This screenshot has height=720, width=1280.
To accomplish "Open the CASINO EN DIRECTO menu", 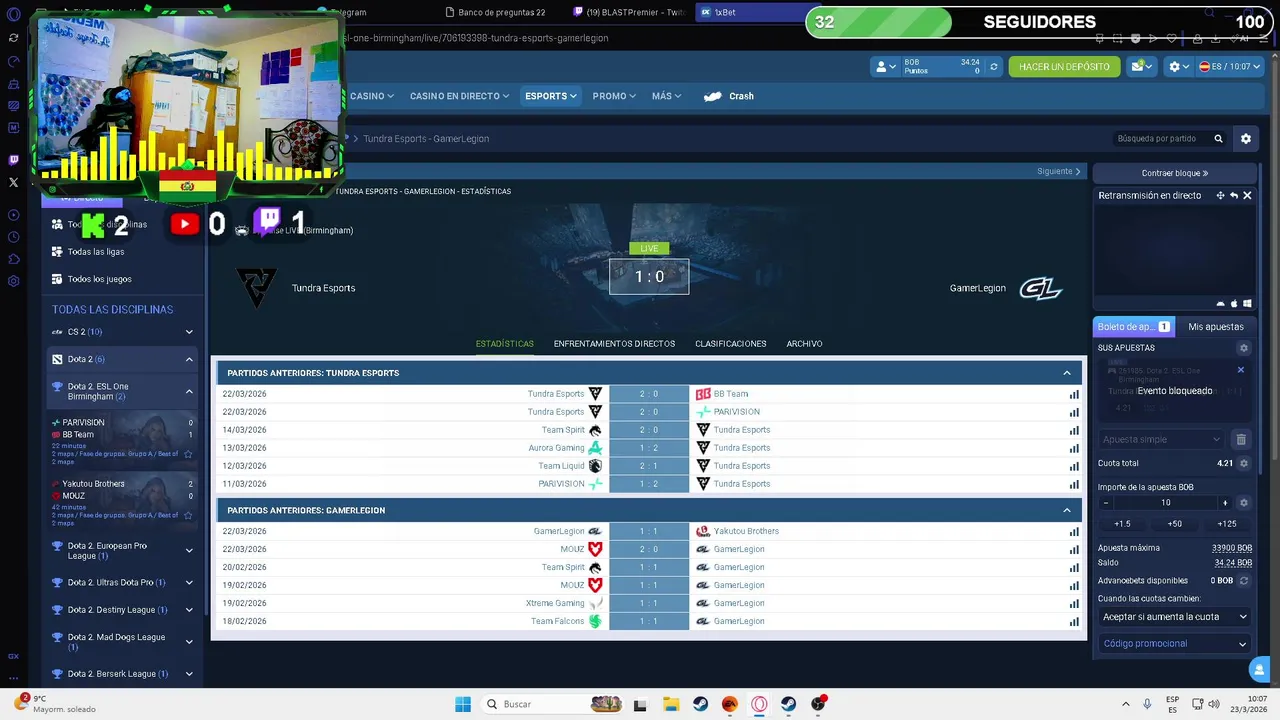I will pyautogui.click(x=459, y=96).
